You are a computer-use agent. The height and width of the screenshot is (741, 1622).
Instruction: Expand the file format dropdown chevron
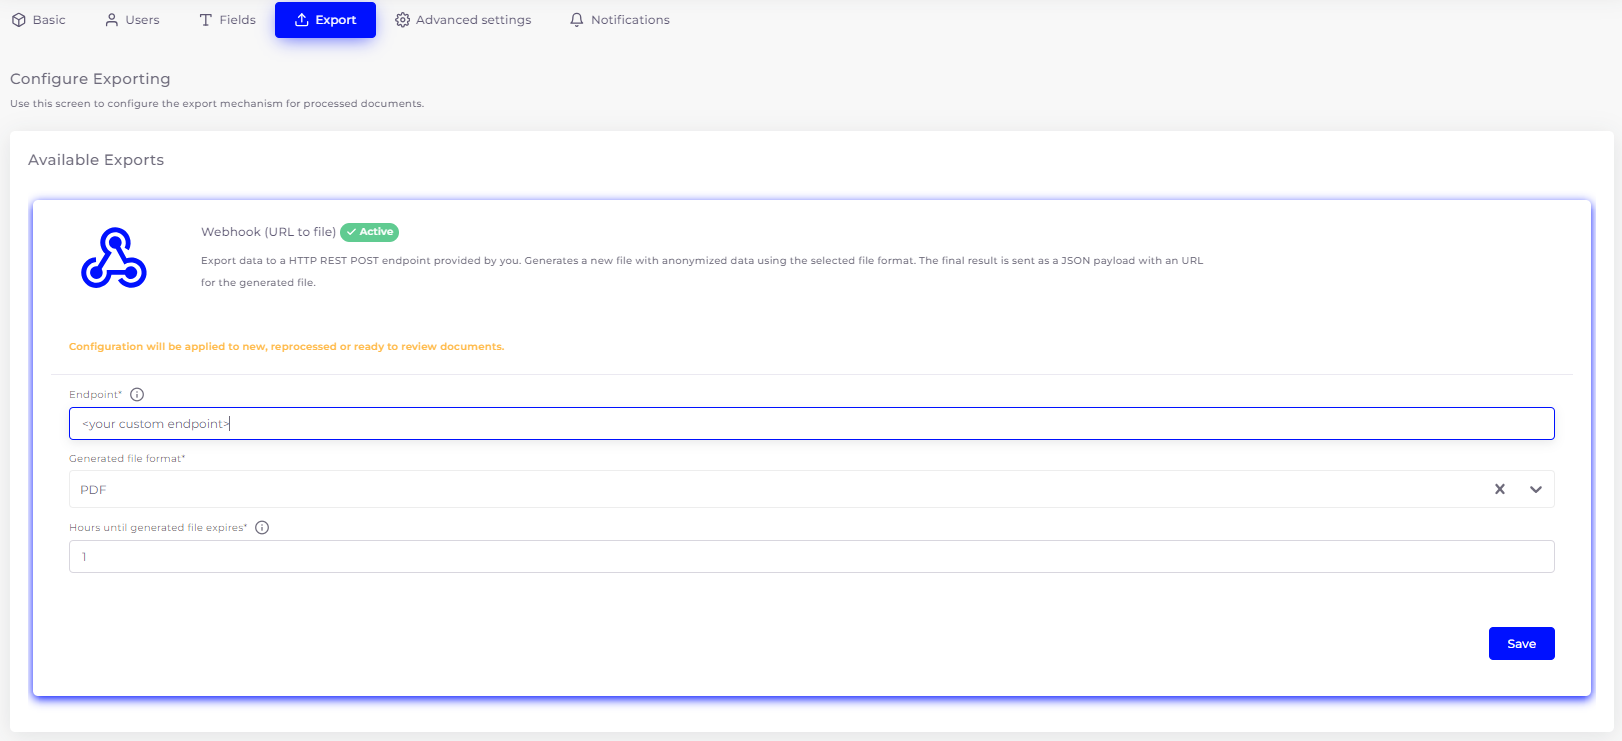[1535, 489]
